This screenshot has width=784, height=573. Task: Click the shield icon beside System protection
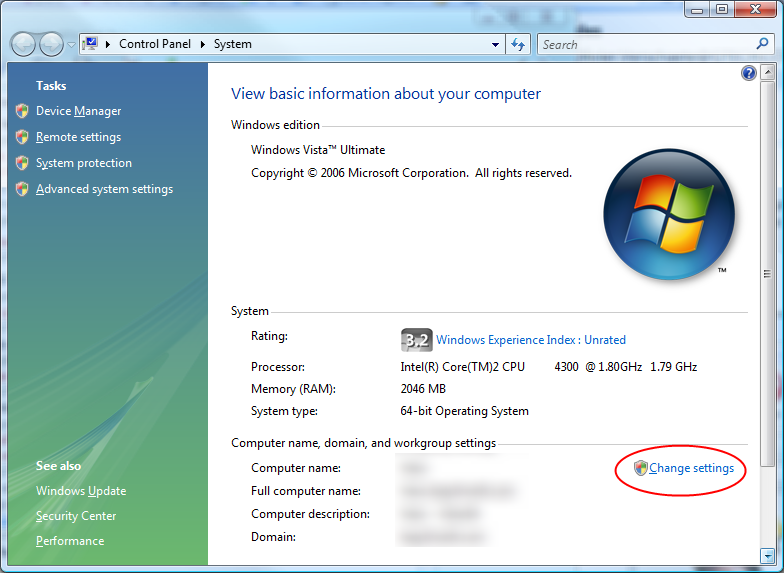coord(22,162)
